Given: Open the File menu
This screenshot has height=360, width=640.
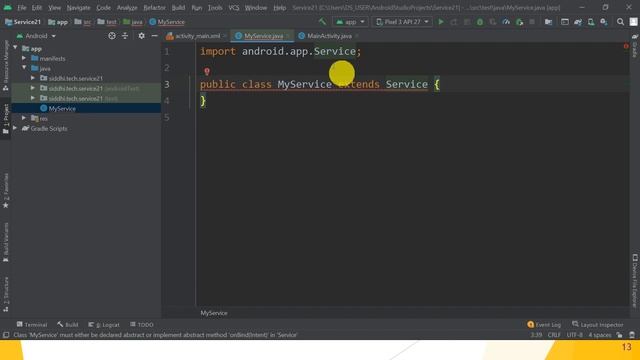Looking at the screenshot, I should click(22, 8).
